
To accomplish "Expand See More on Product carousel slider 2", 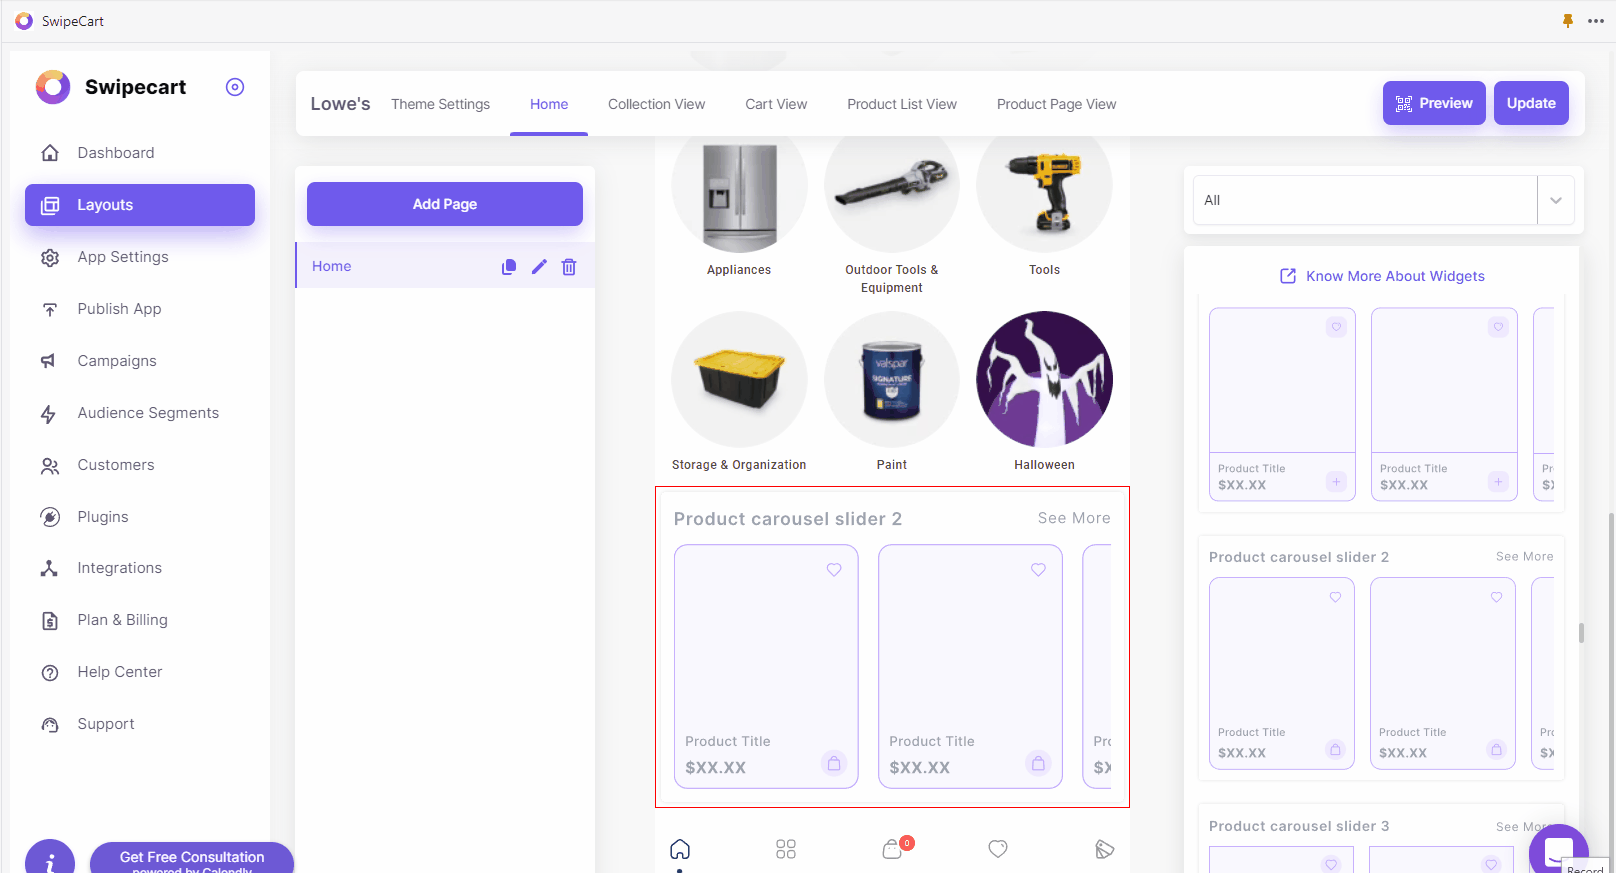I will [x=1074, y=518].
